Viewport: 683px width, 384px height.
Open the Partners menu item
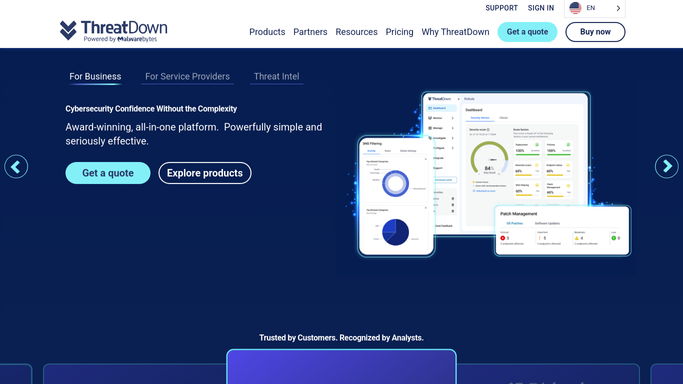pyautogui.click(x=310, y=32)
